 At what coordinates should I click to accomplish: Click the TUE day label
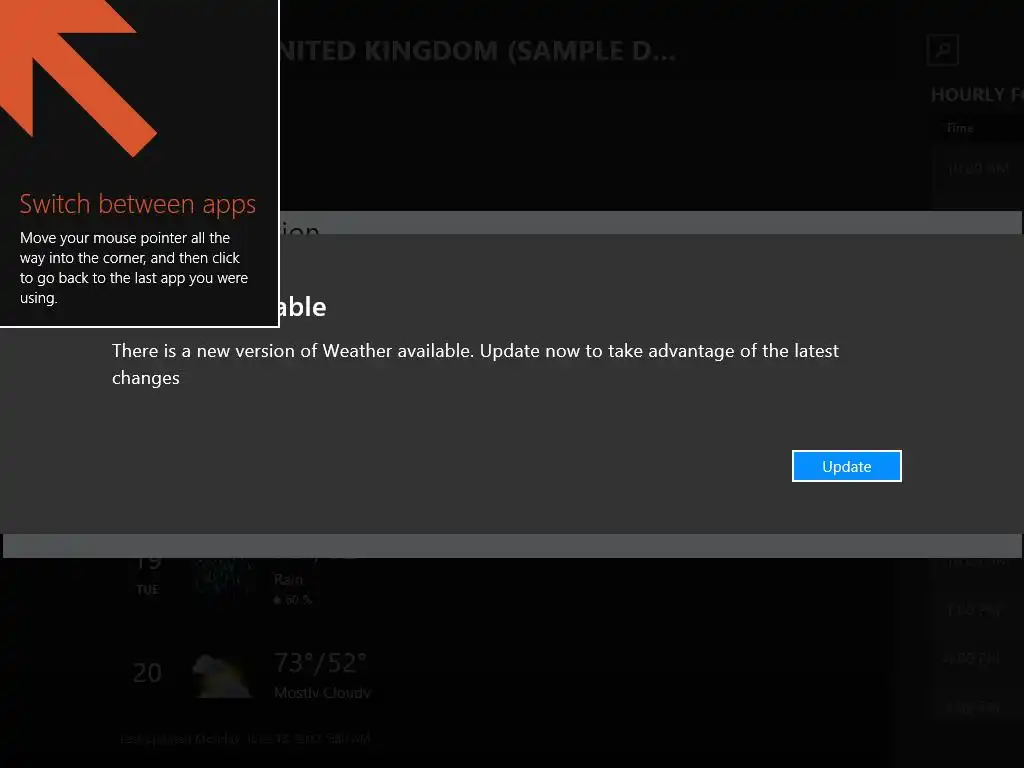[x=147, y=590]
